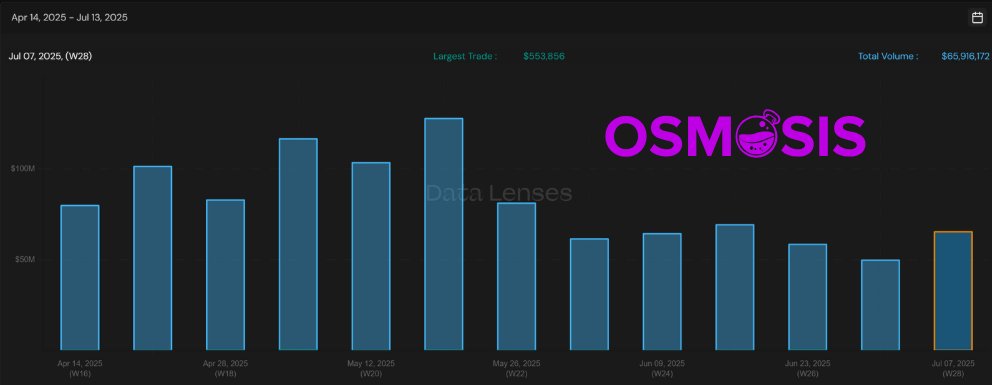Click the Jul 07, 2025, (W28) header text
992x385 pixels.
click(51, 56)
